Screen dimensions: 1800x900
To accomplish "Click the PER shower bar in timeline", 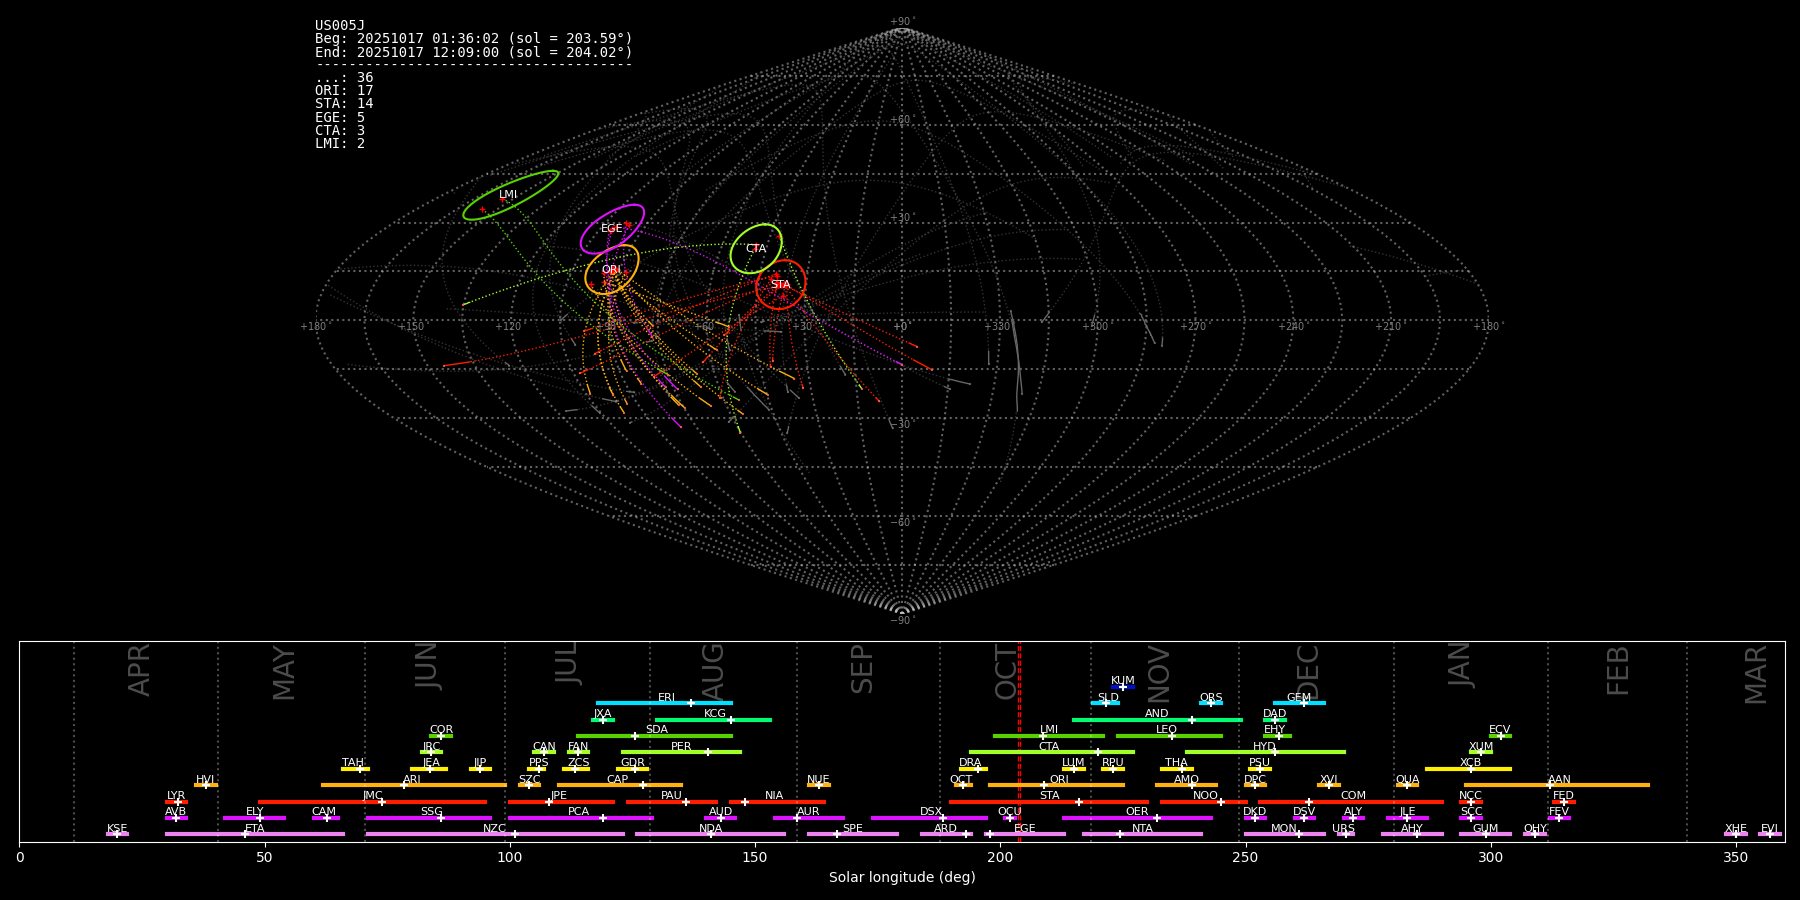I will [681, 752].
